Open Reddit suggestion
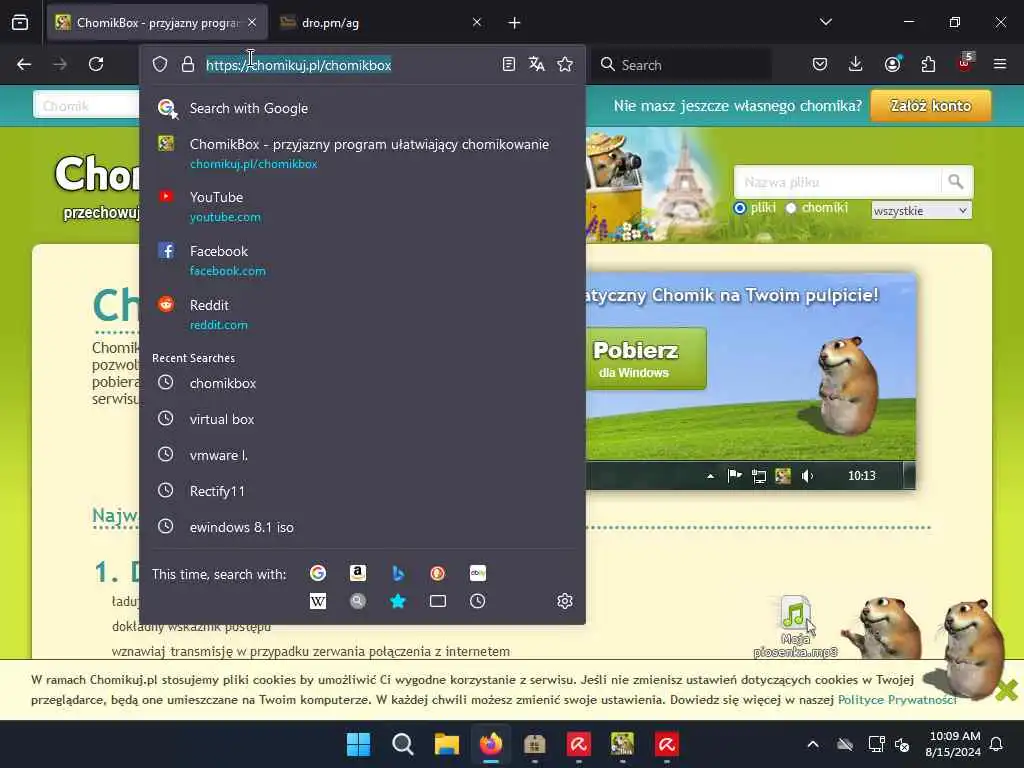Image resolution: width=1024 pixels, height=768 pixels. 362,314
